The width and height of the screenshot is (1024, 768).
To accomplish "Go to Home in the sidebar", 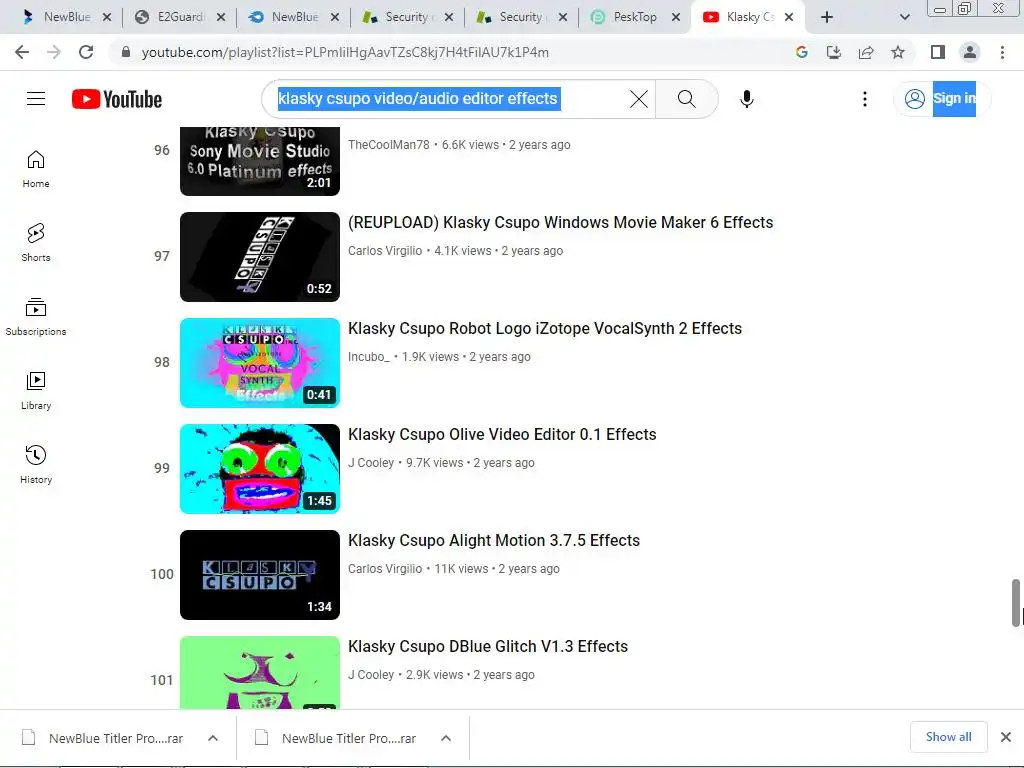I will click(36, 168).
